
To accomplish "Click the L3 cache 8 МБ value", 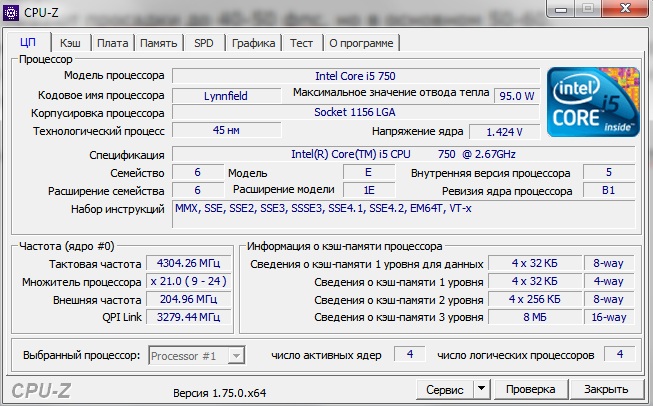I will click(x=535, y=317).
